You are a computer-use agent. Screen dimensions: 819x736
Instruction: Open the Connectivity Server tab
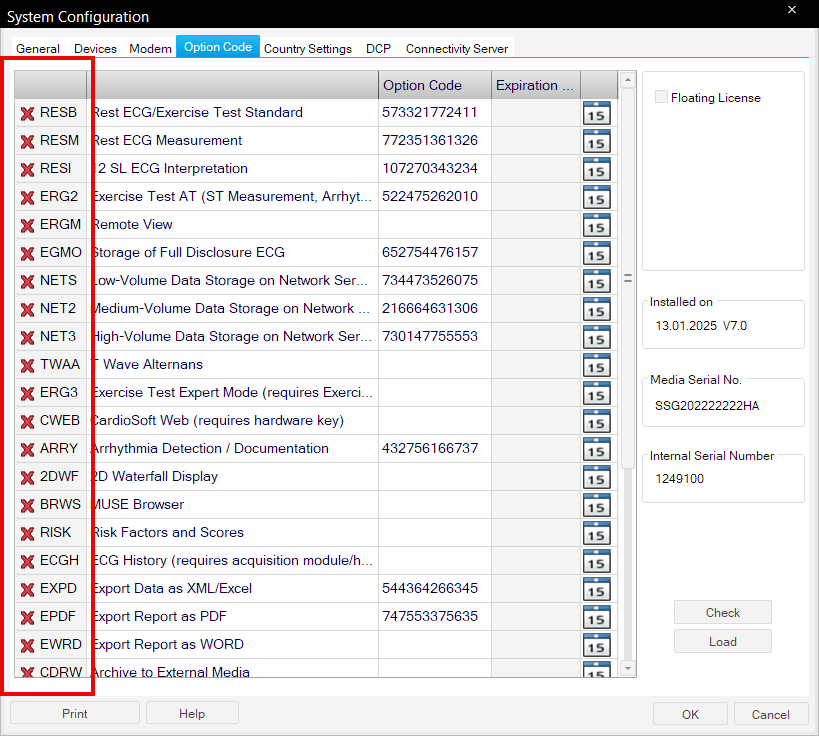click(x=456, y=48)
